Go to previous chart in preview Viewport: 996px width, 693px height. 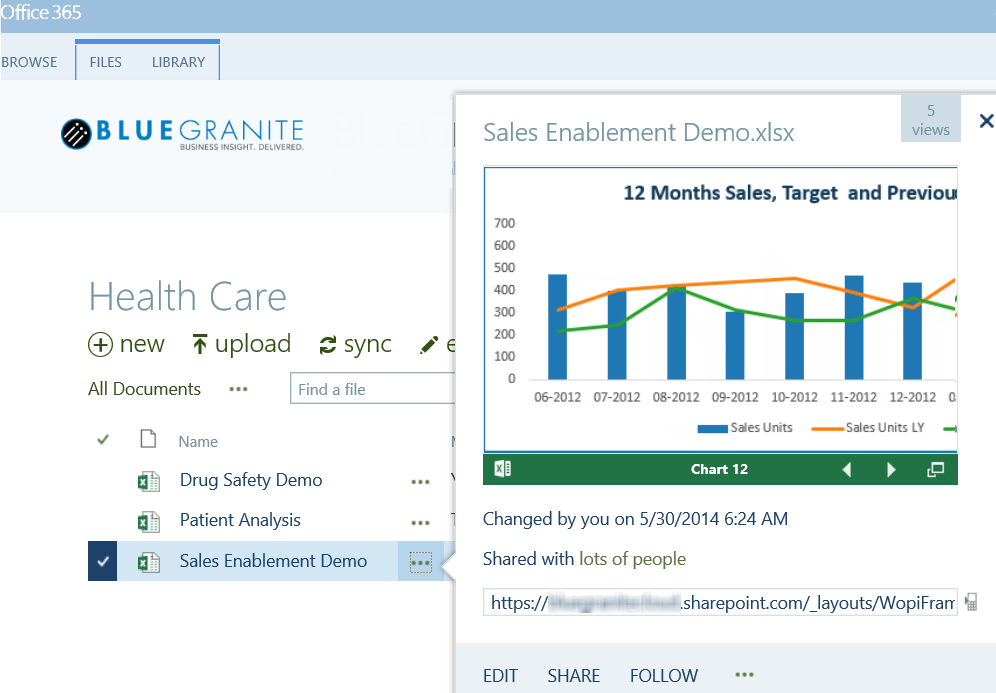click(847, 469)
